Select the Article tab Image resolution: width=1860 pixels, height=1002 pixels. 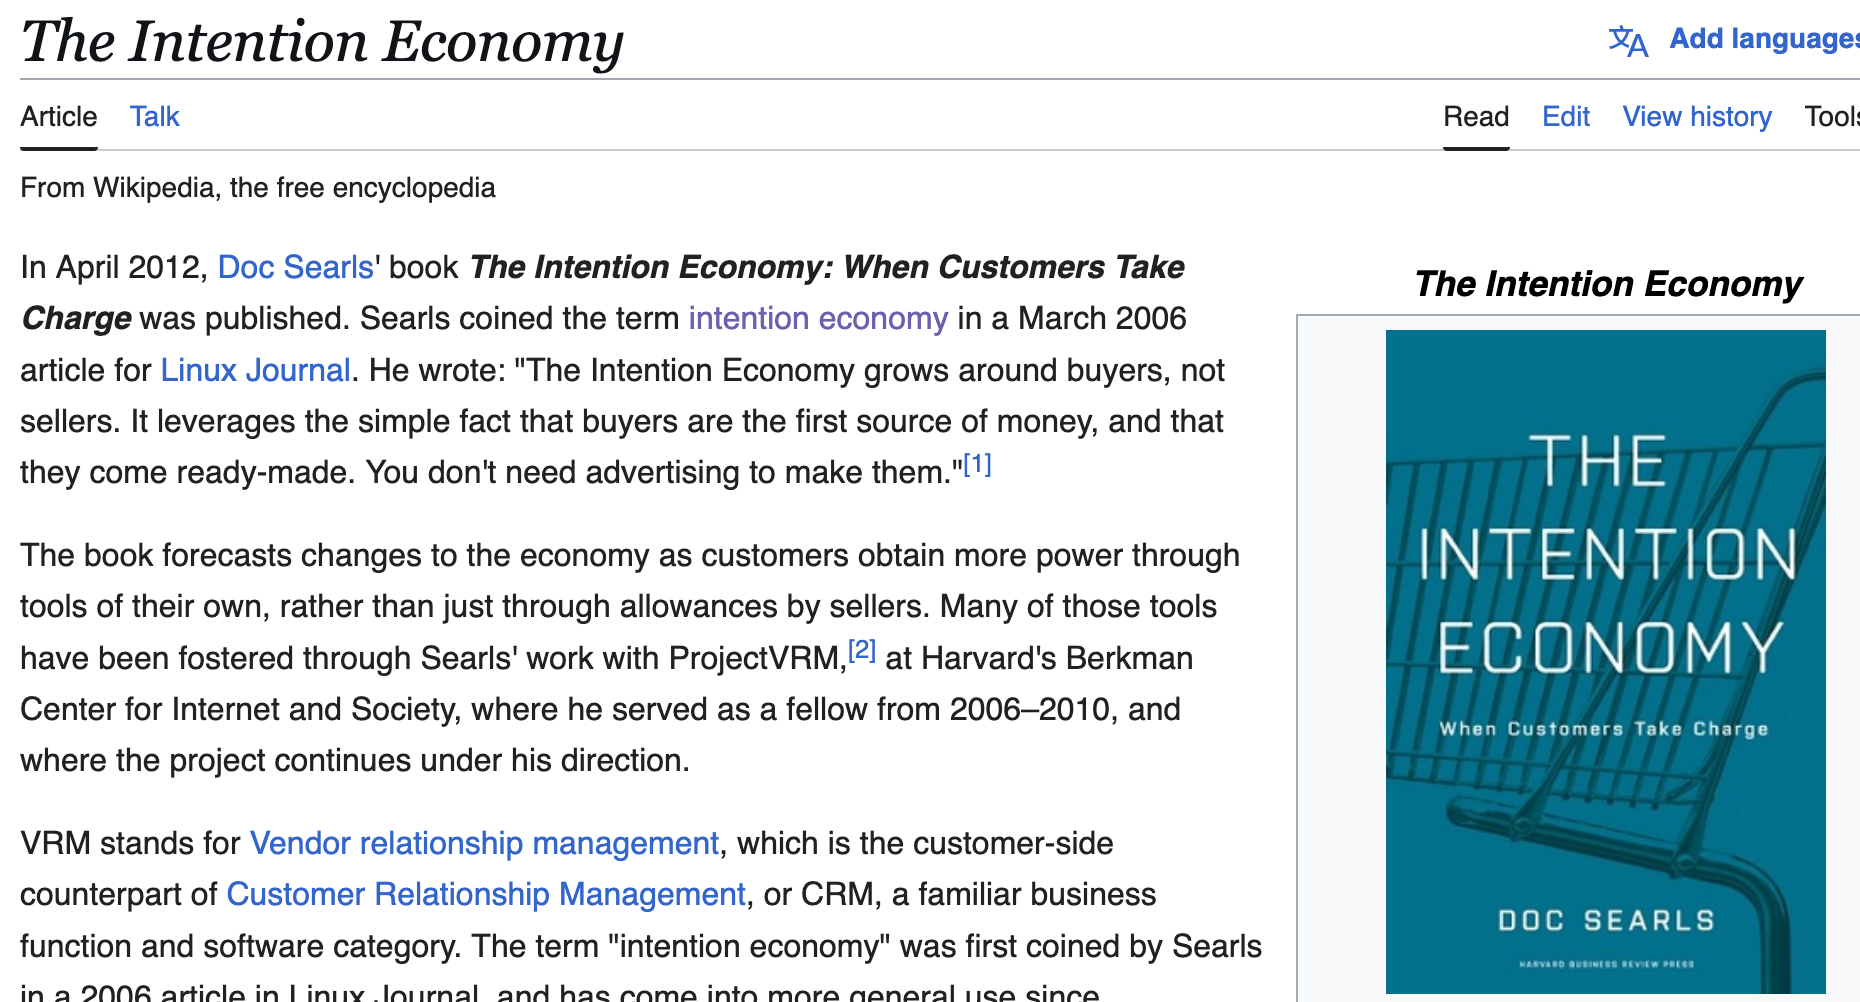(59, 117)
